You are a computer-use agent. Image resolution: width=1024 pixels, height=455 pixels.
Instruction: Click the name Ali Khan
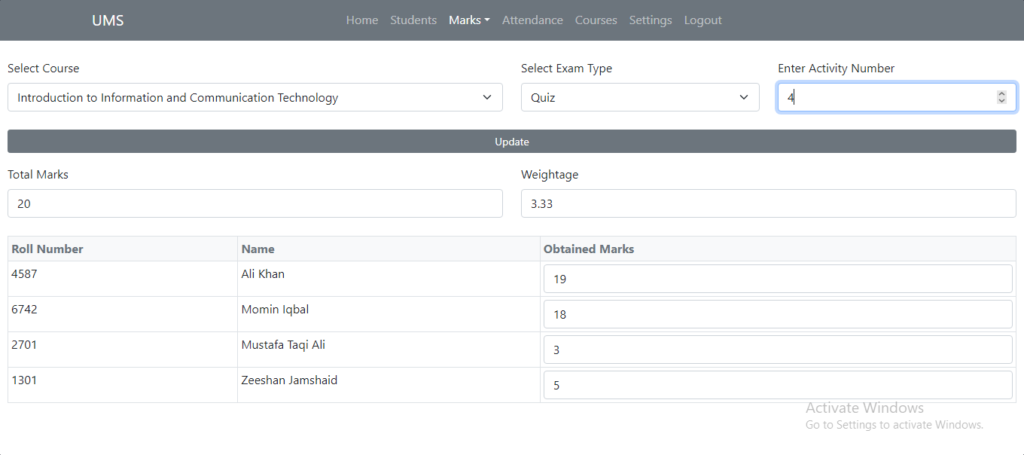tap(263, 274)
